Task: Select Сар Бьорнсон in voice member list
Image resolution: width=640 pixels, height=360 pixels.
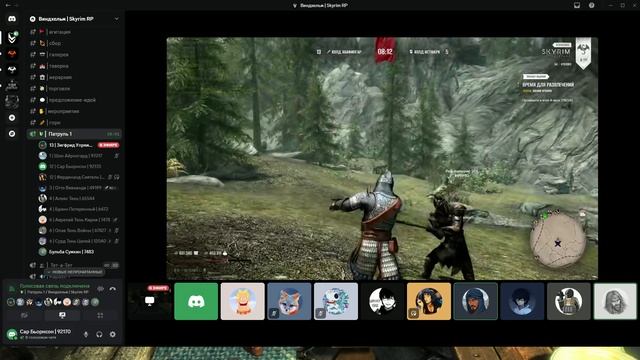Action: click(79, 167)
